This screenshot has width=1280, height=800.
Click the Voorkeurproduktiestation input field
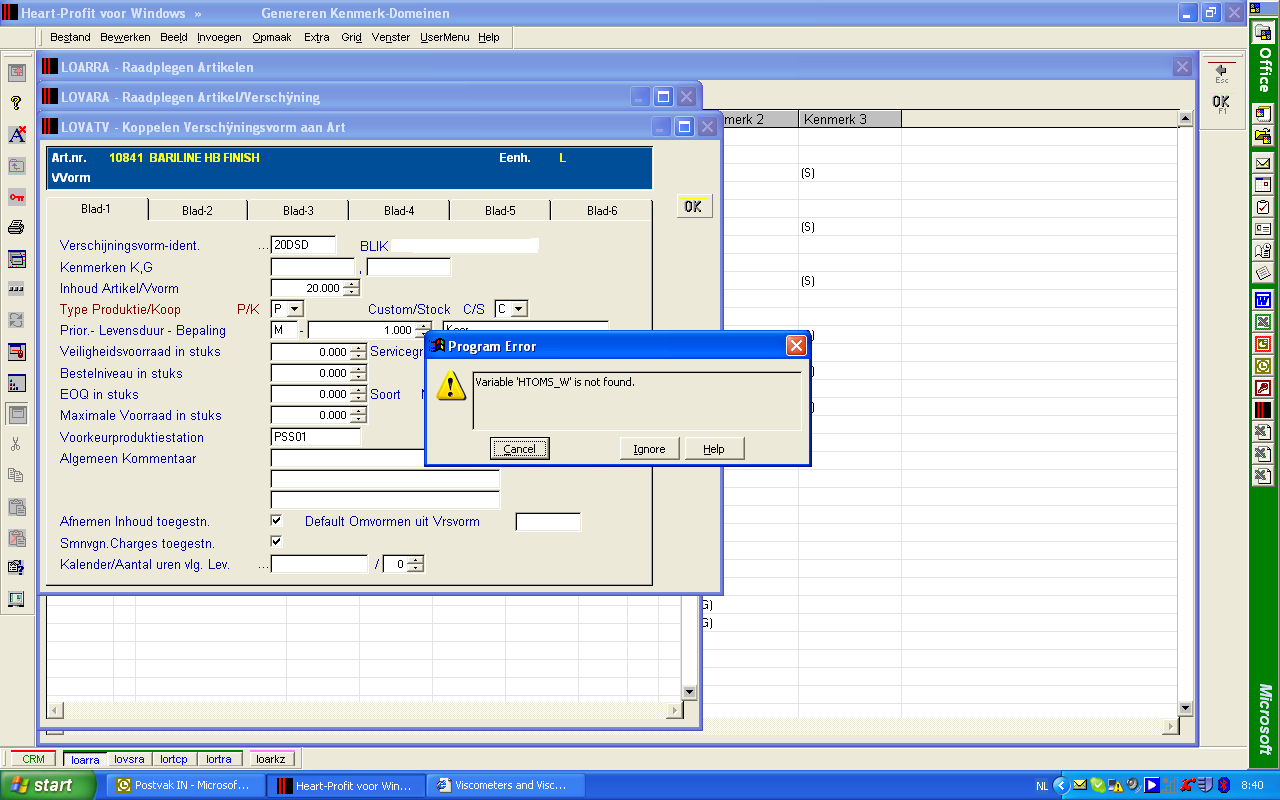pyautogui.click(x=316, y=437)
